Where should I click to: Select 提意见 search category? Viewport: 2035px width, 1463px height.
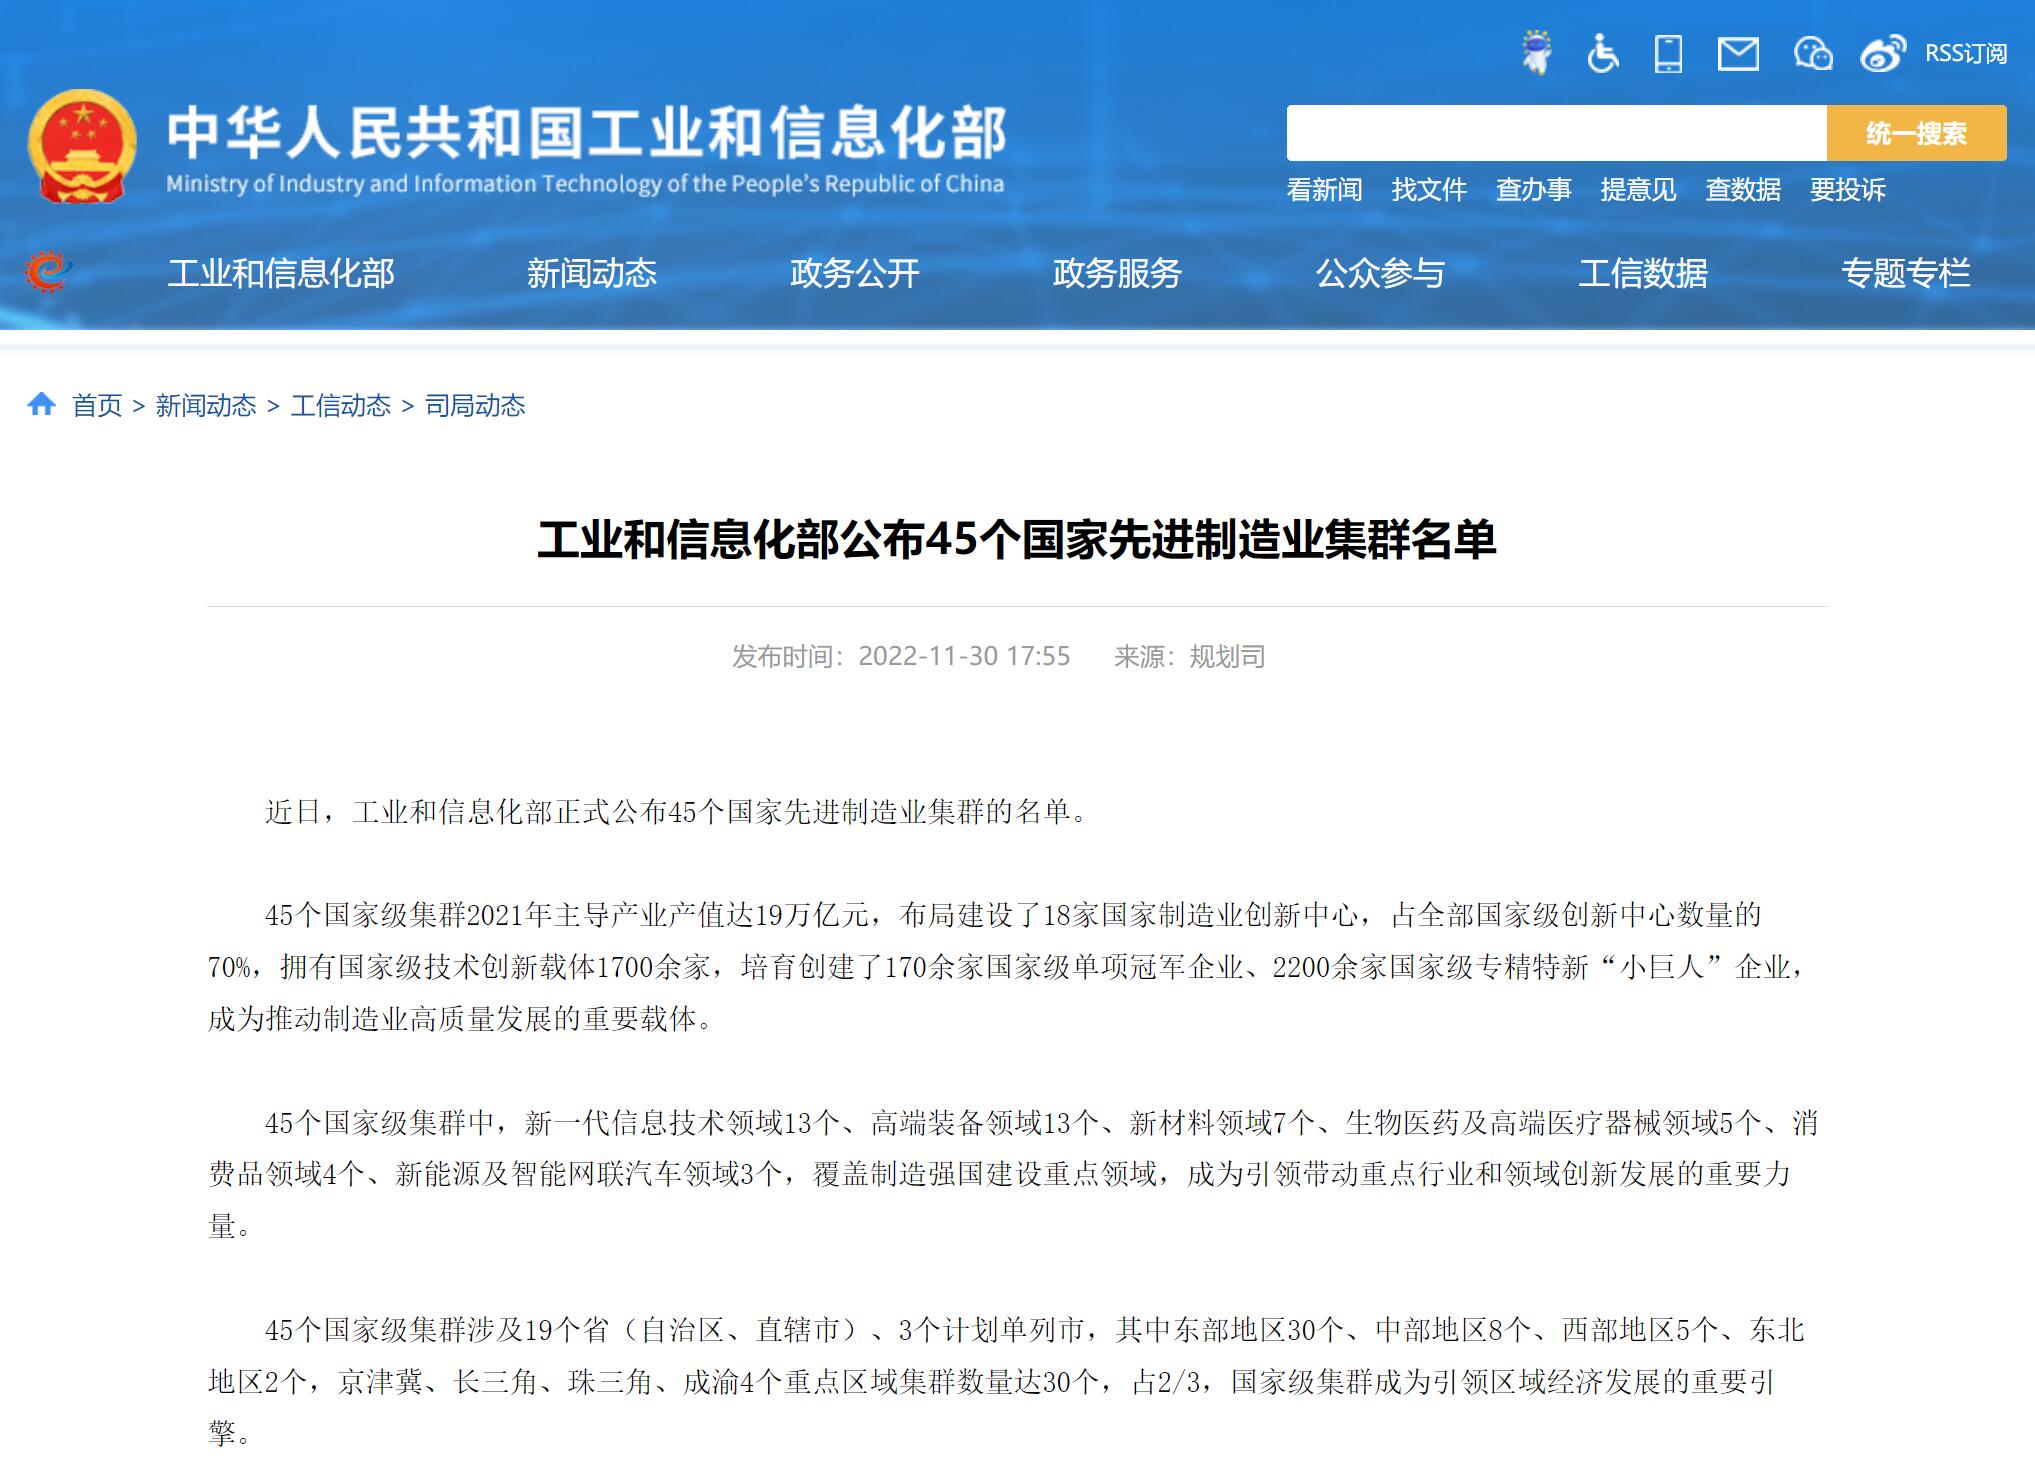1638,190
